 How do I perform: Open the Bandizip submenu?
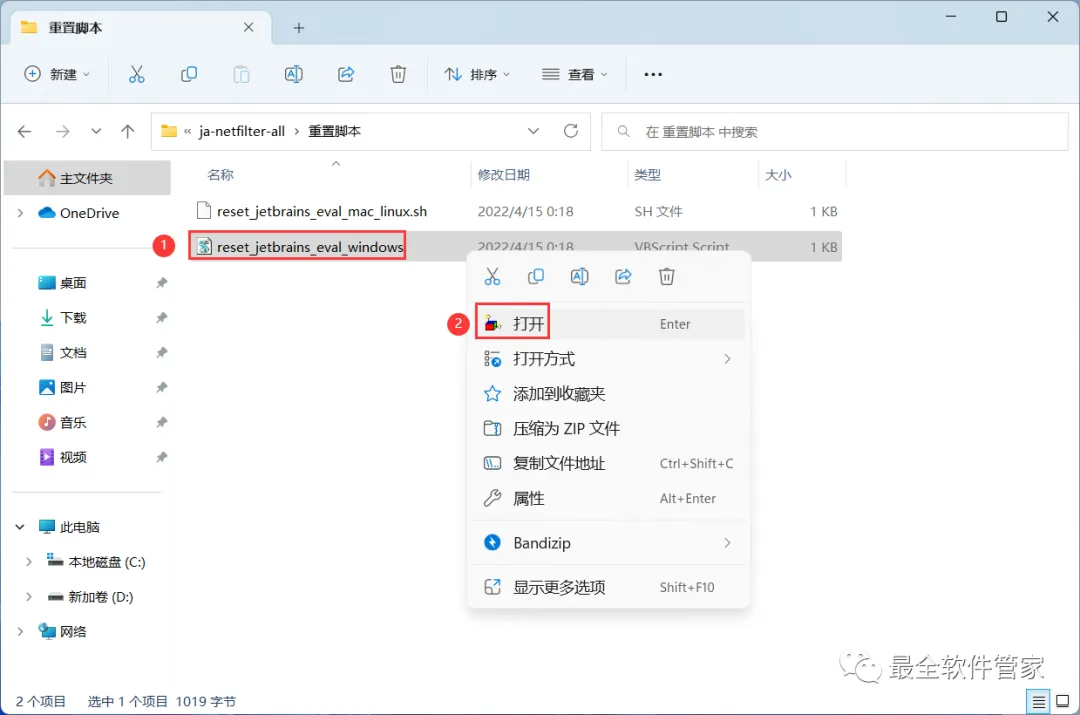[x=610, y=543]
